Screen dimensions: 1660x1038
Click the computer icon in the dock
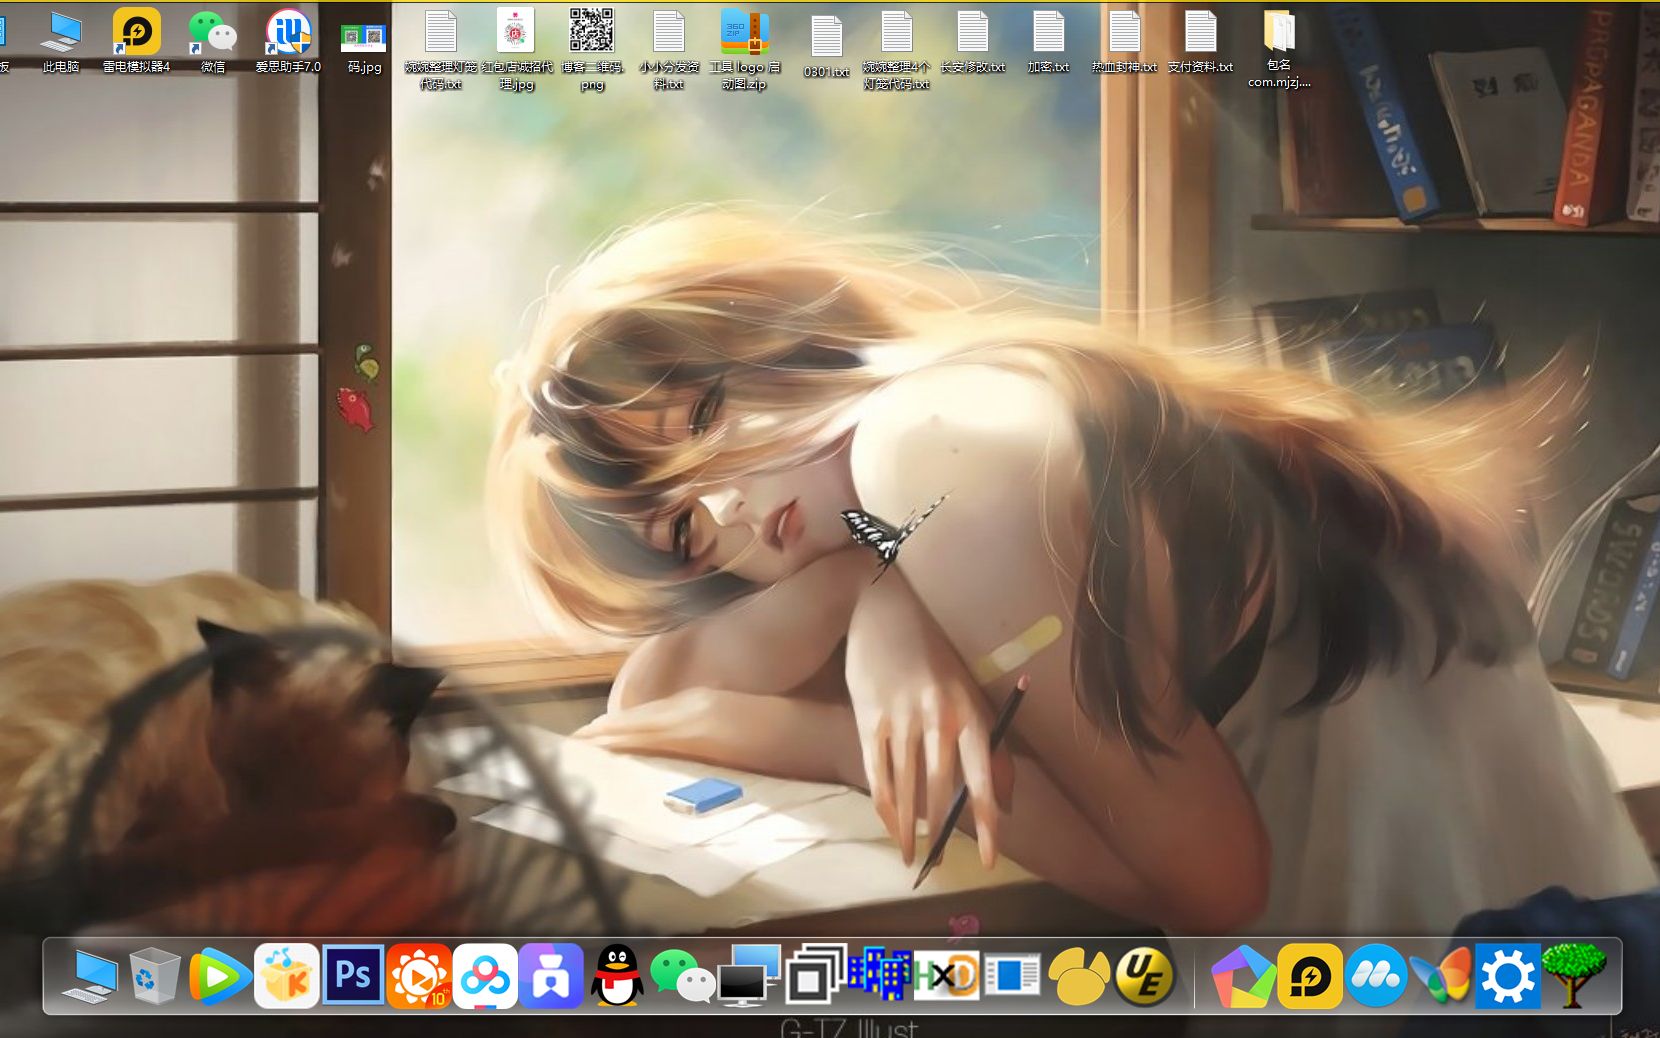point(89,976)
